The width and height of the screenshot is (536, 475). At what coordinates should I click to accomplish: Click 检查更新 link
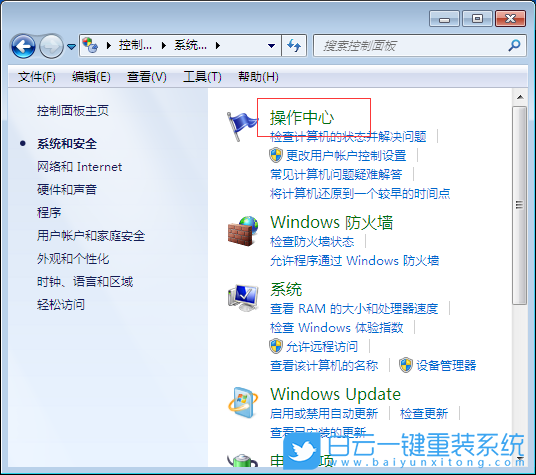[x=424, y=414]
